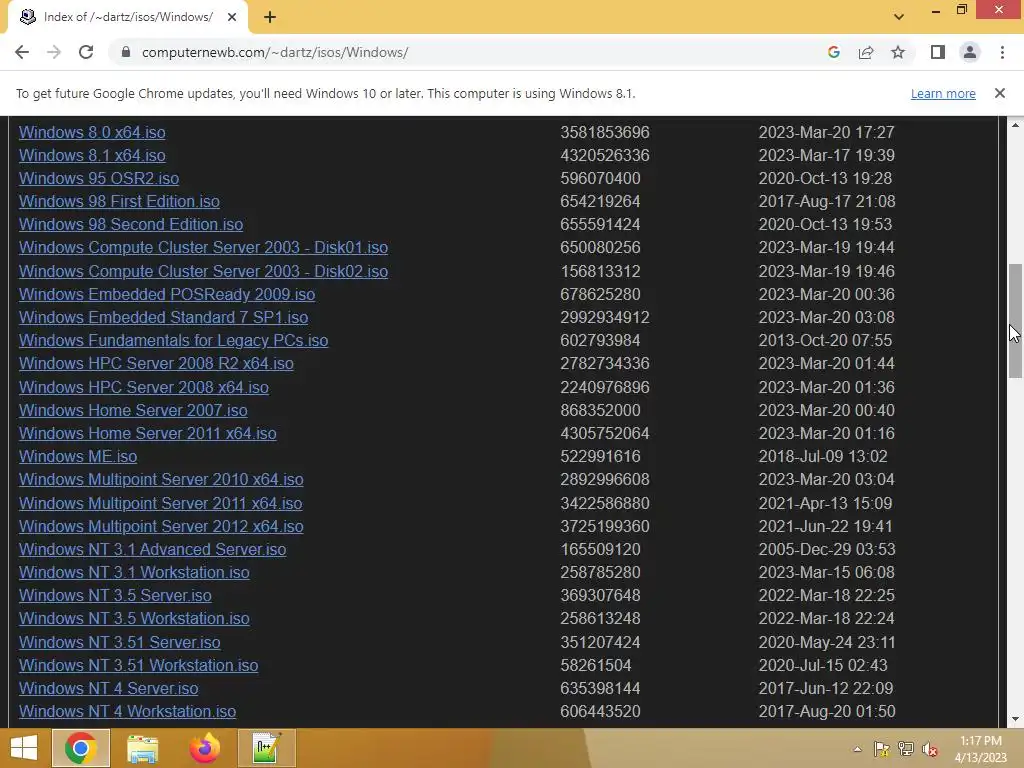
Task: Open Windows Fundamentals for Legacy PCs.iso
Action: [x=173, y=340]
